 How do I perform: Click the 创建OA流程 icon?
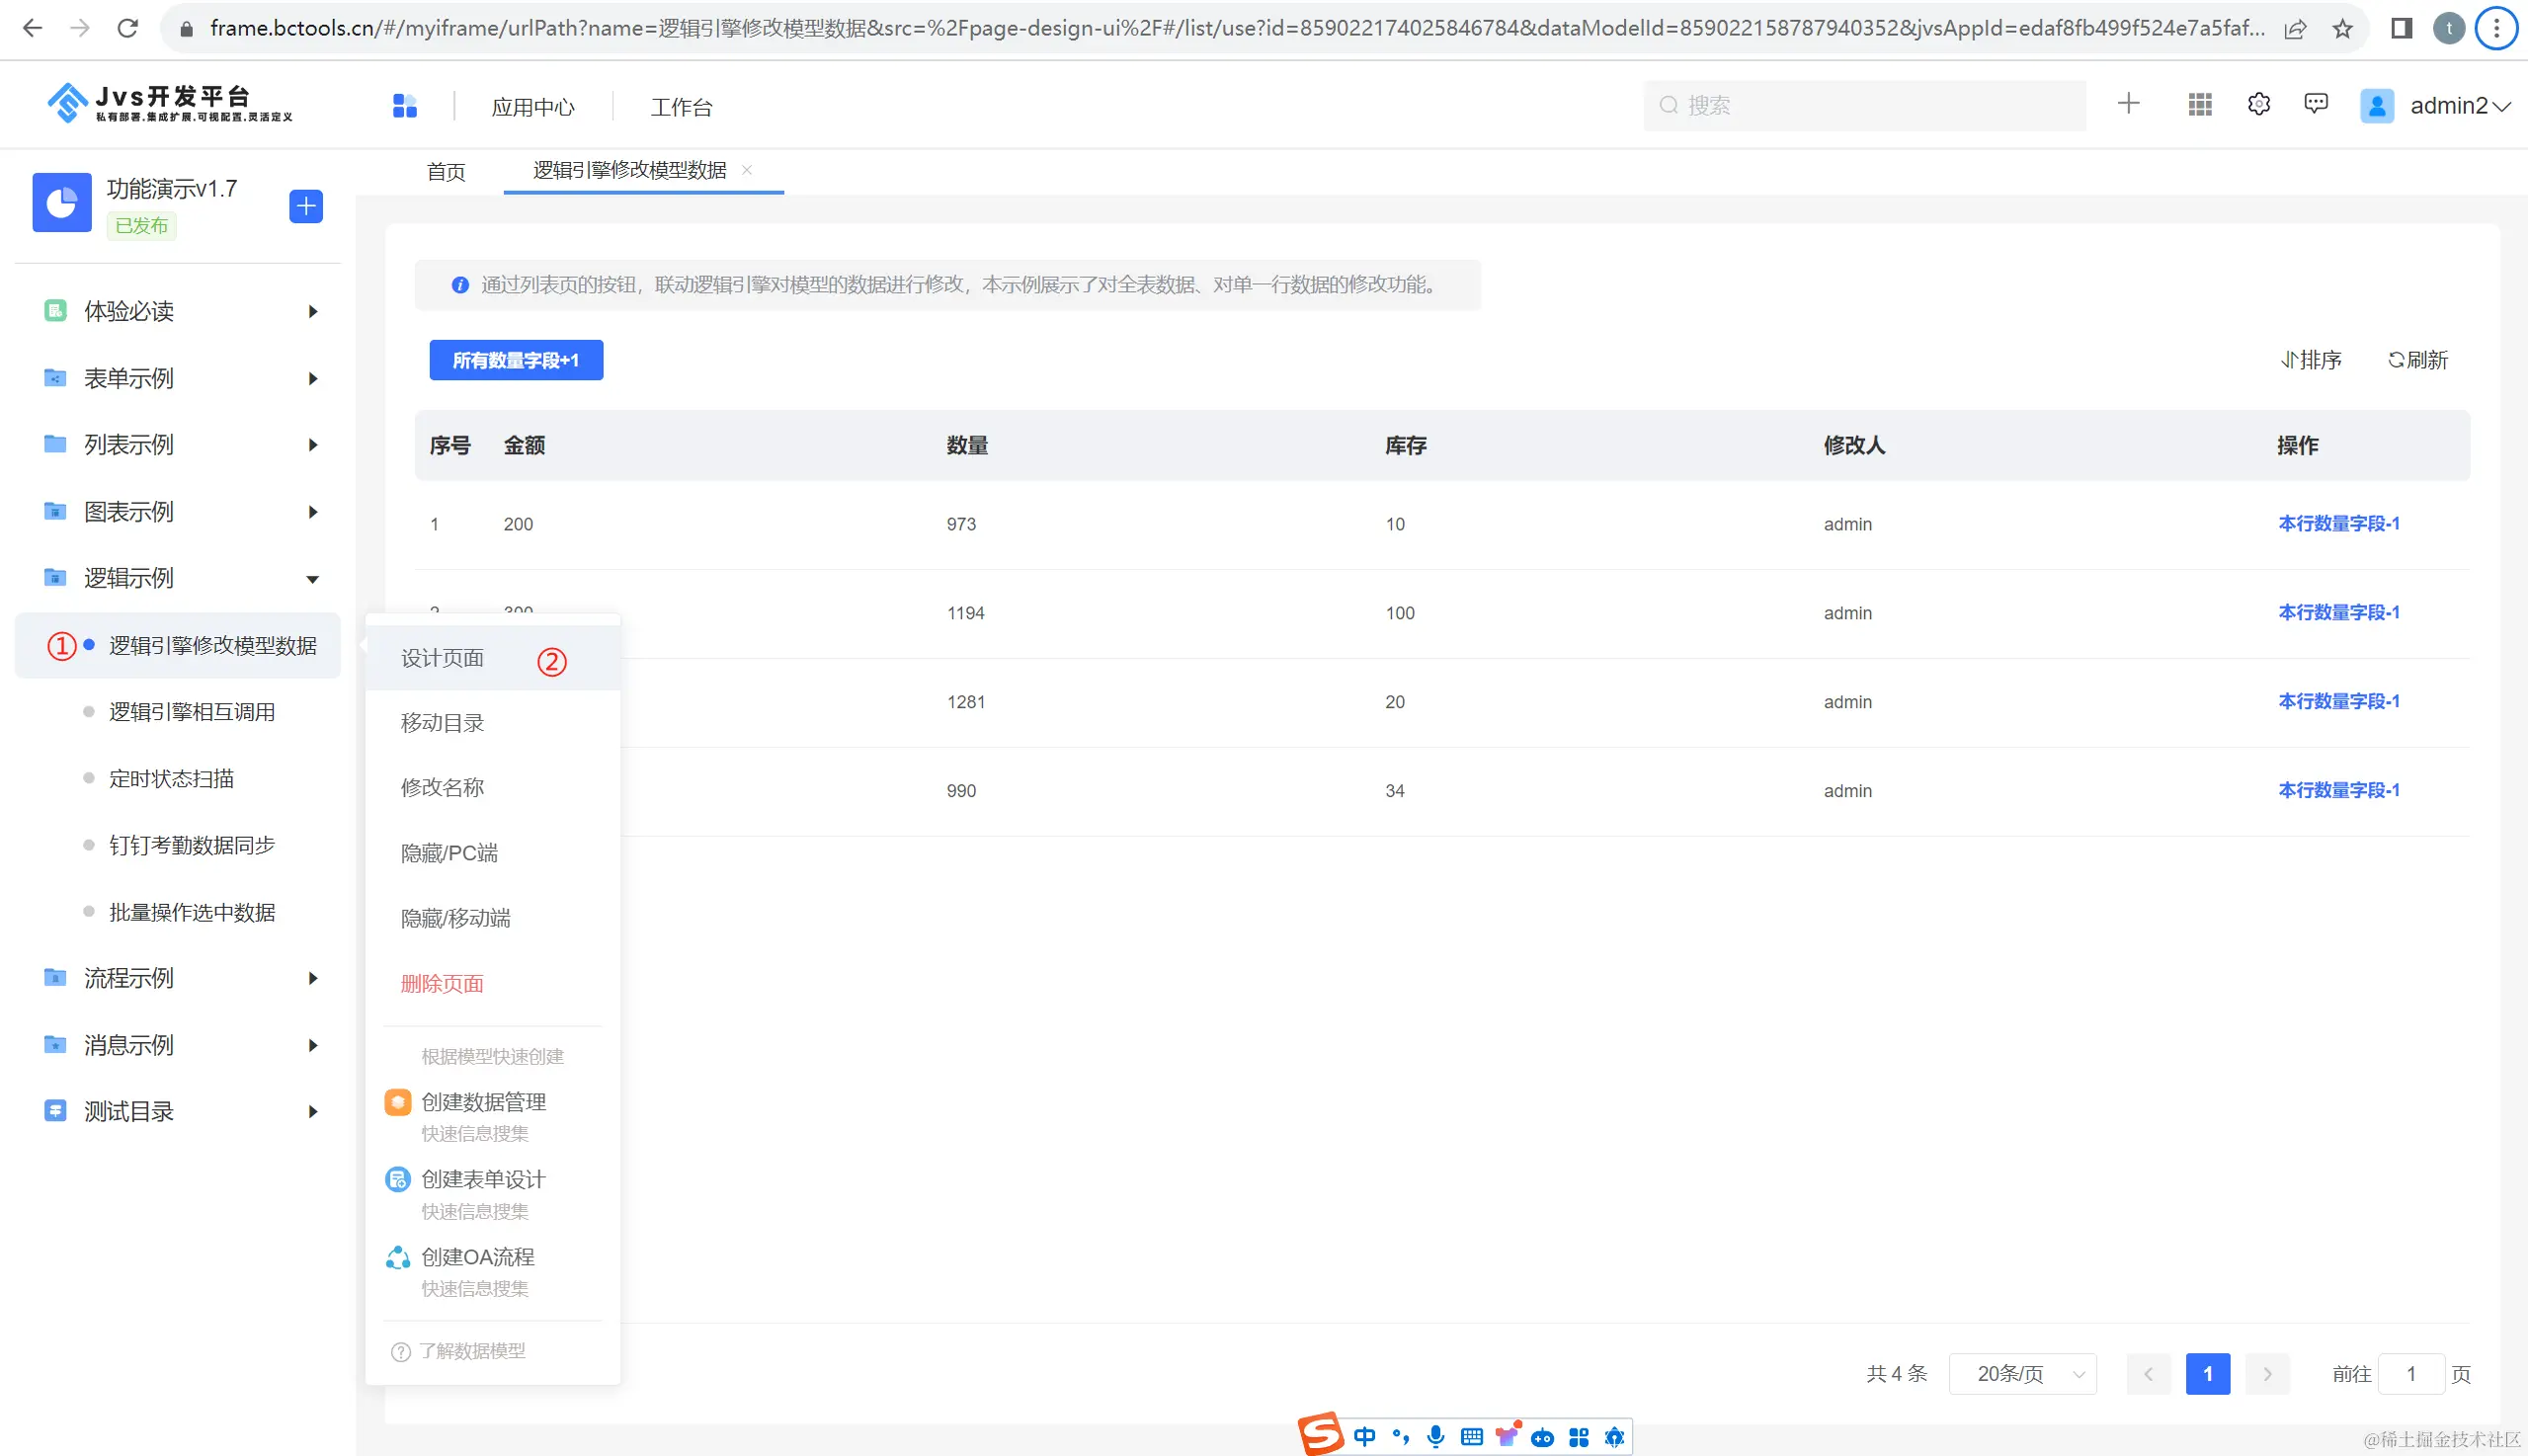[398, 1257]
